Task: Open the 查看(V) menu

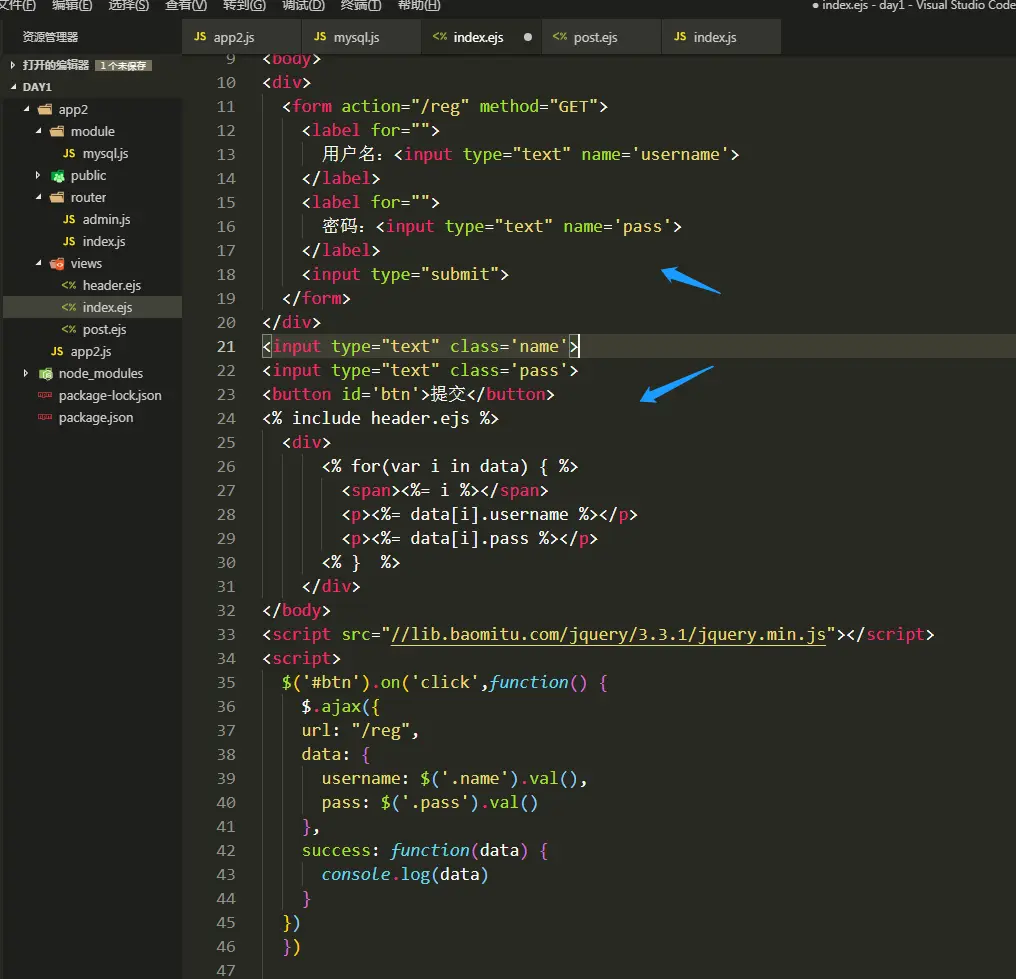Action: pyautogui.click(x=186, y=5)
